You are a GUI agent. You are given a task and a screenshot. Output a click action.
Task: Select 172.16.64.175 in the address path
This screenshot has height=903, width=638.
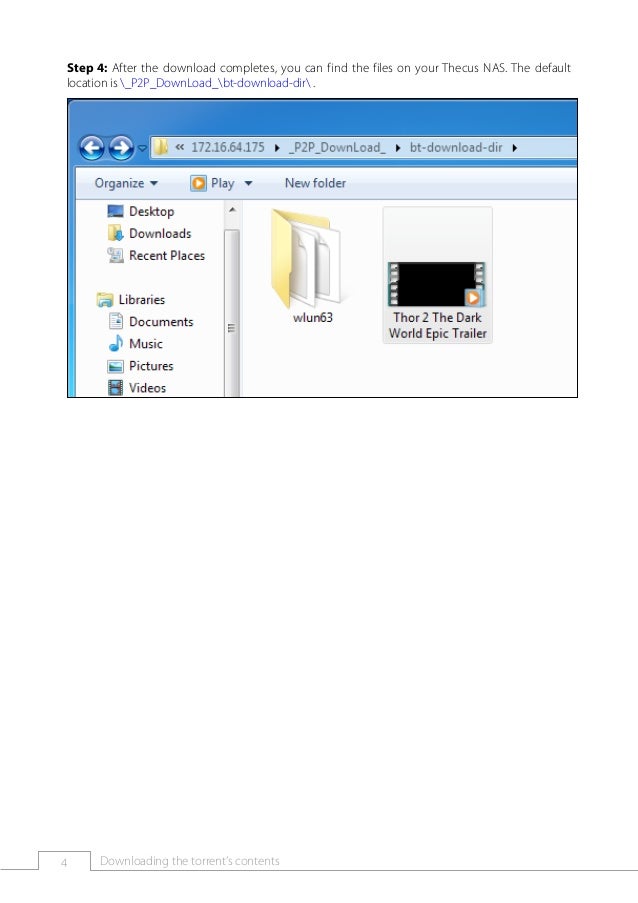(x=228, y=147)
